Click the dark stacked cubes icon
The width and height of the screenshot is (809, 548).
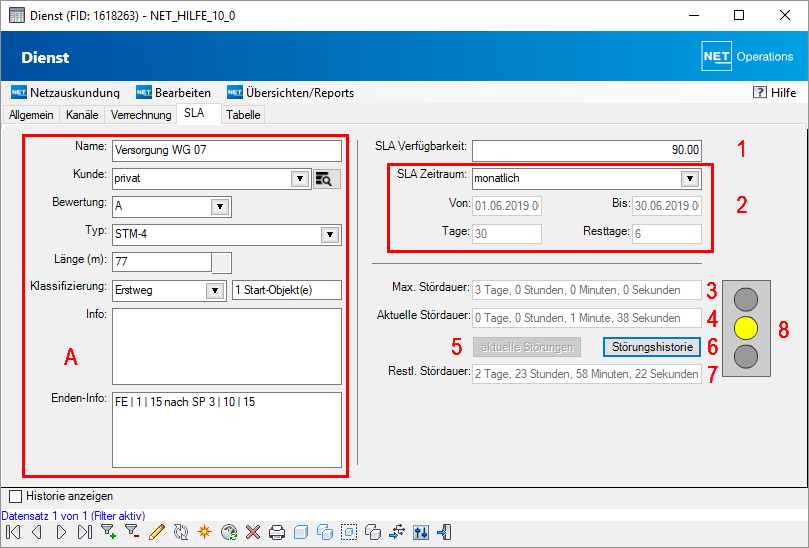pyautogui.click(x=373, y=532)
